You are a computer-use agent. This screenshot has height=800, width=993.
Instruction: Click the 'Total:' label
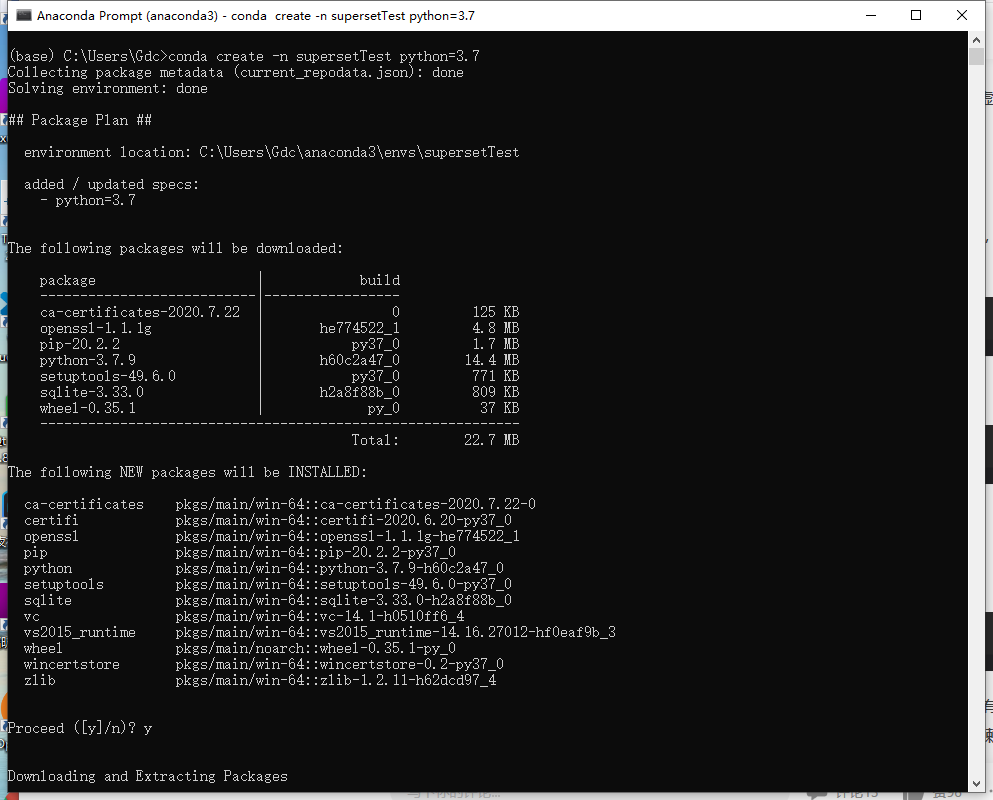point(376,440)
